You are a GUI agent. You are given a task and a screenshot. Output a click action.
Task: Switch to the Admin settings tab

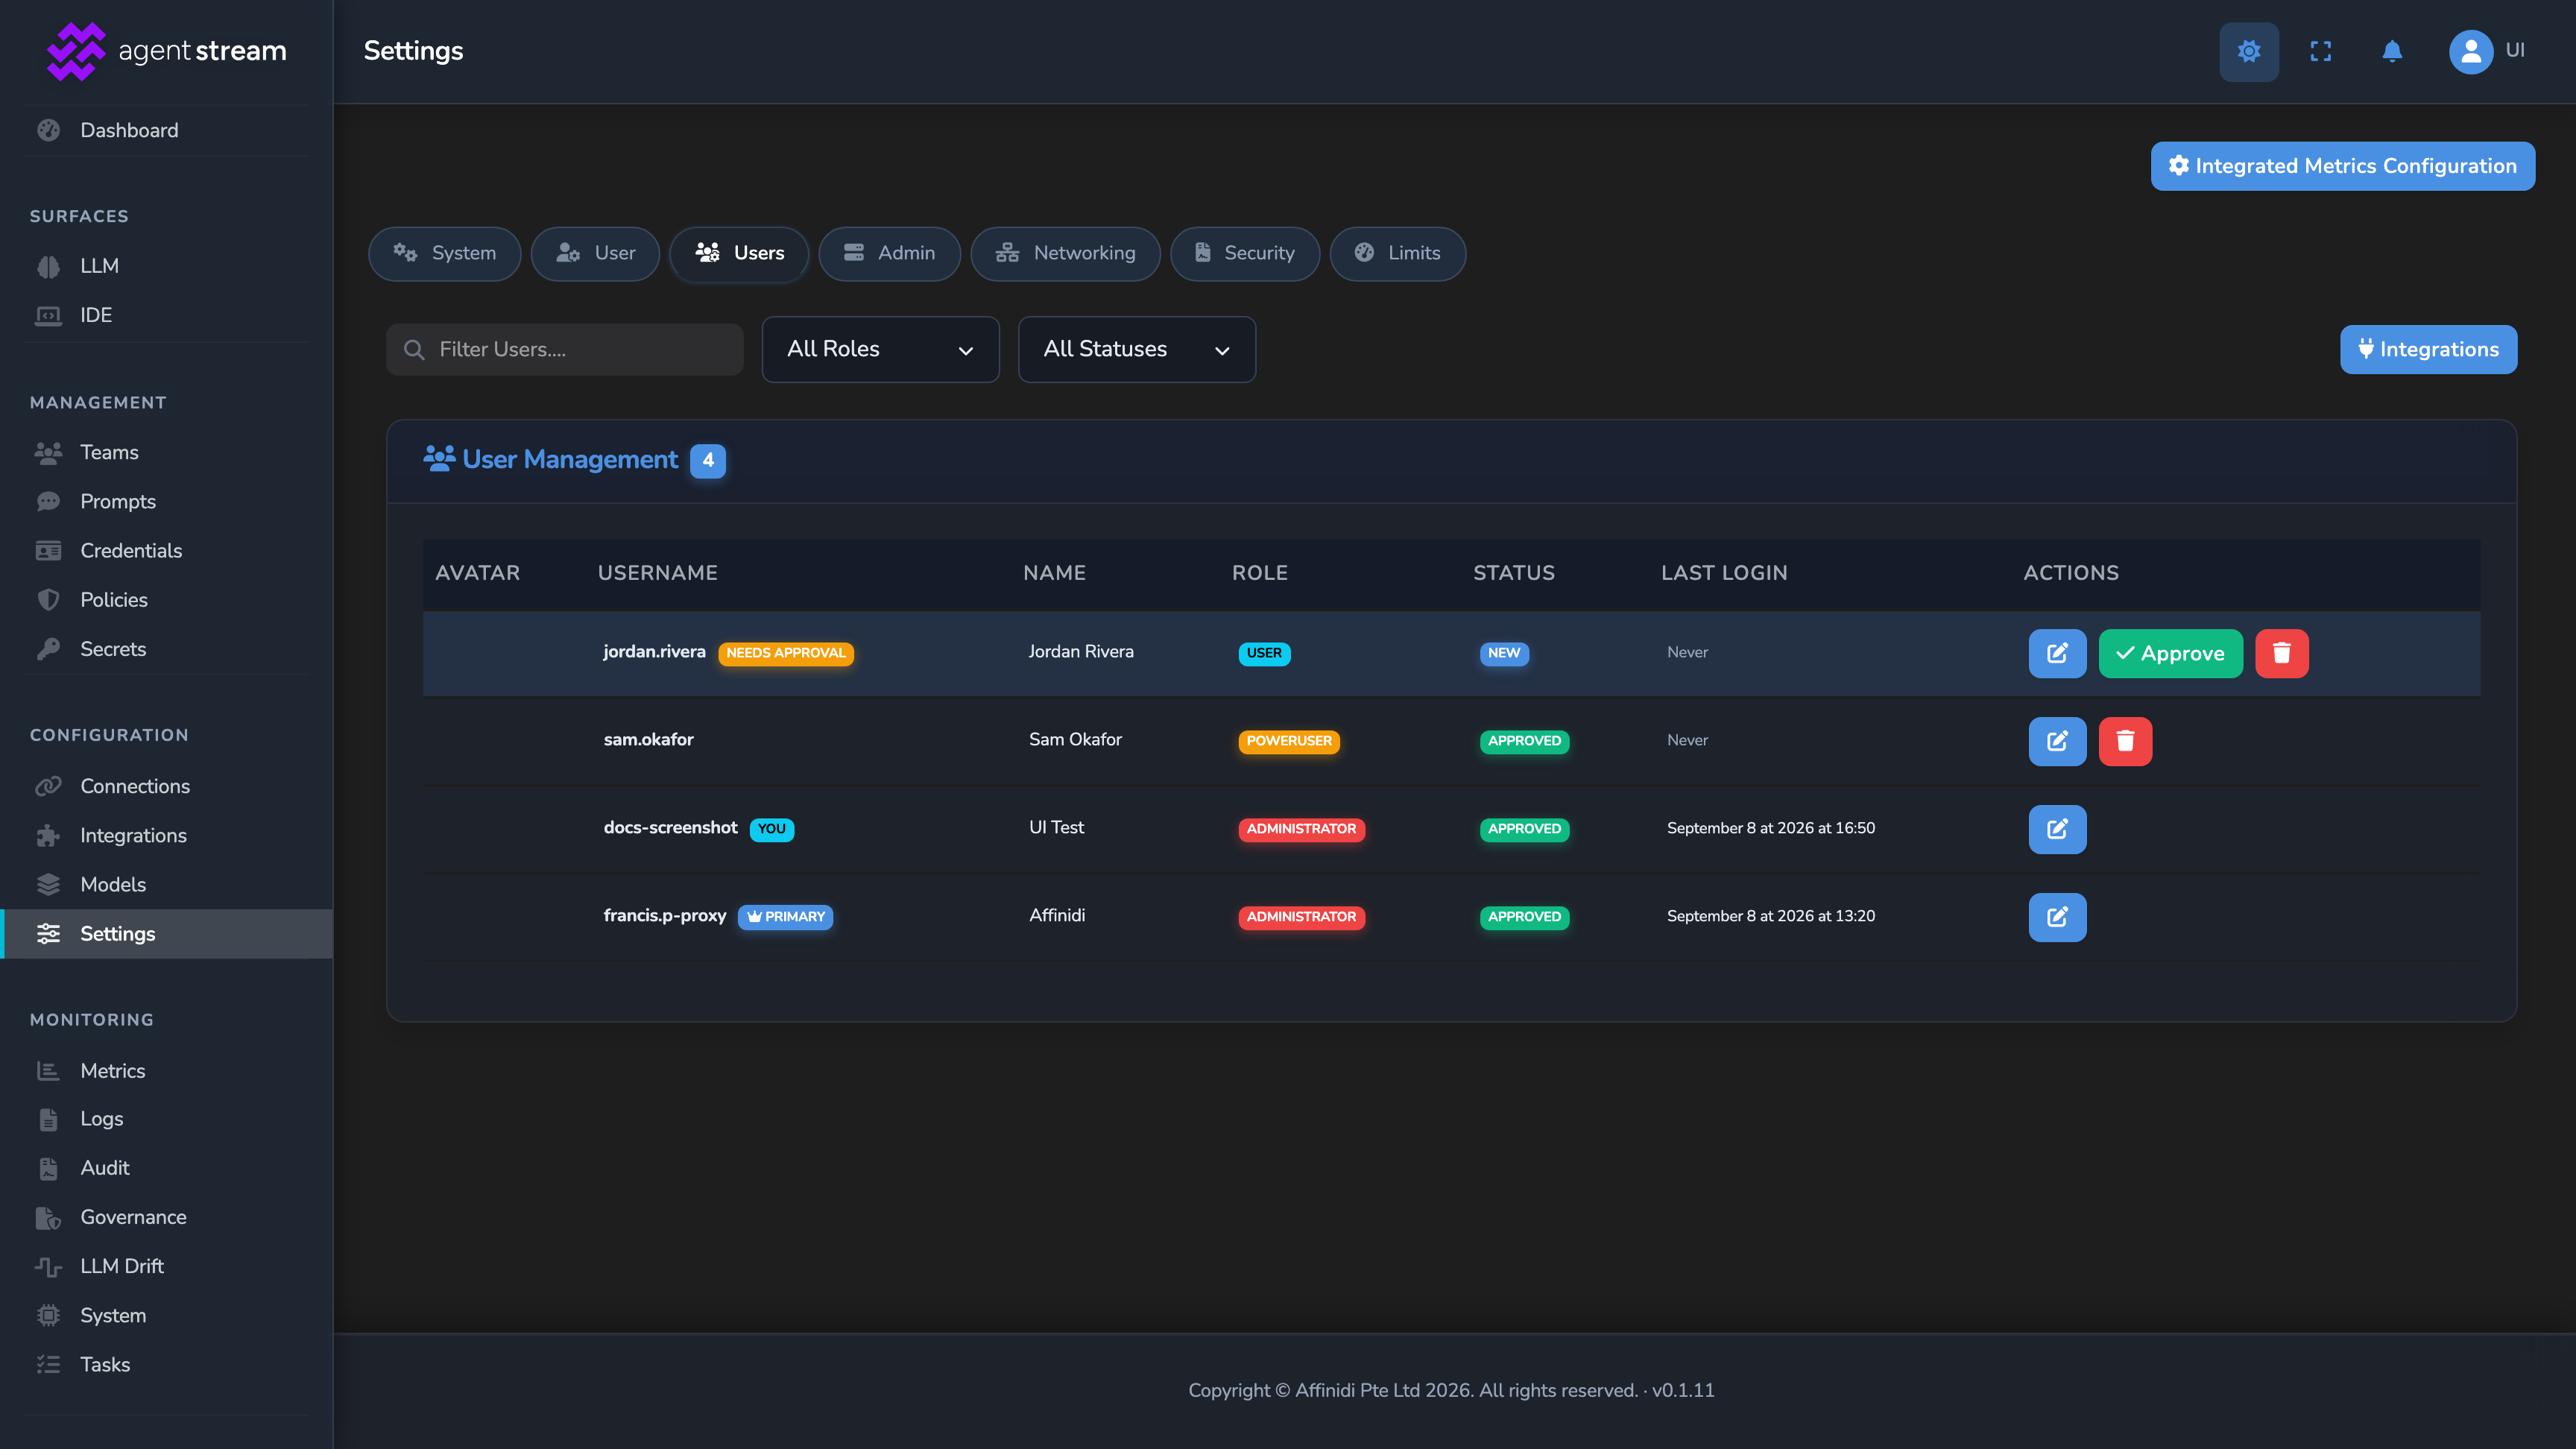tap(889, 254)
